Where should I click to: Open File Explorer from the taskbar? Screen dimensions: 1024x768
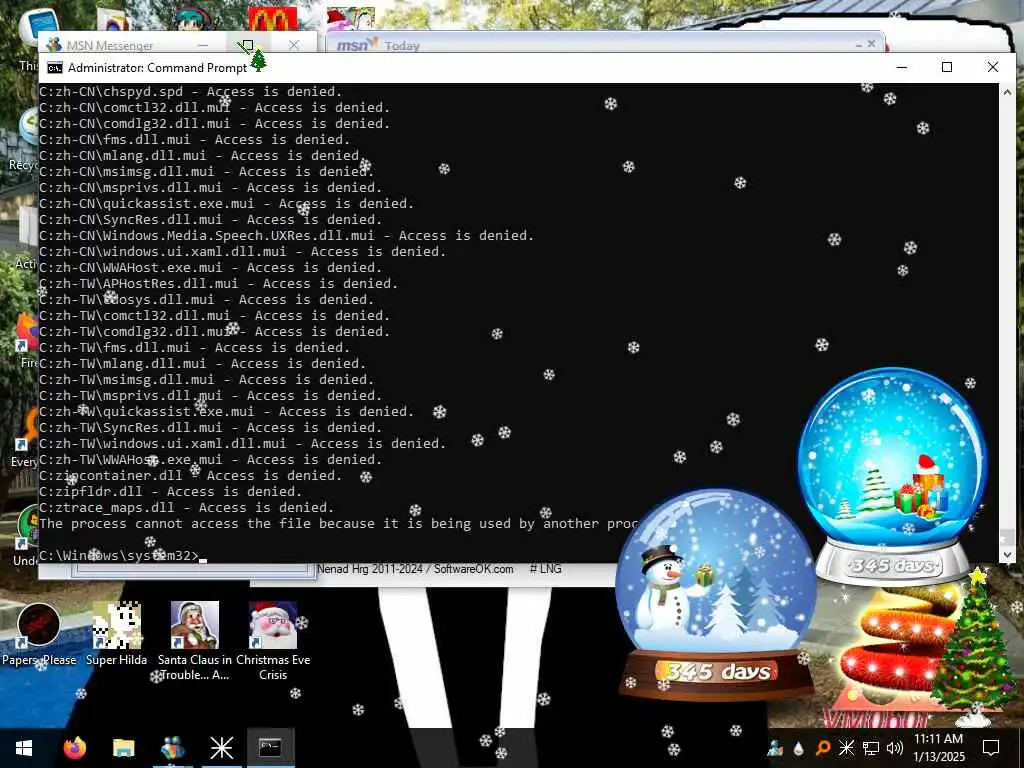click(x=123, y=748)
